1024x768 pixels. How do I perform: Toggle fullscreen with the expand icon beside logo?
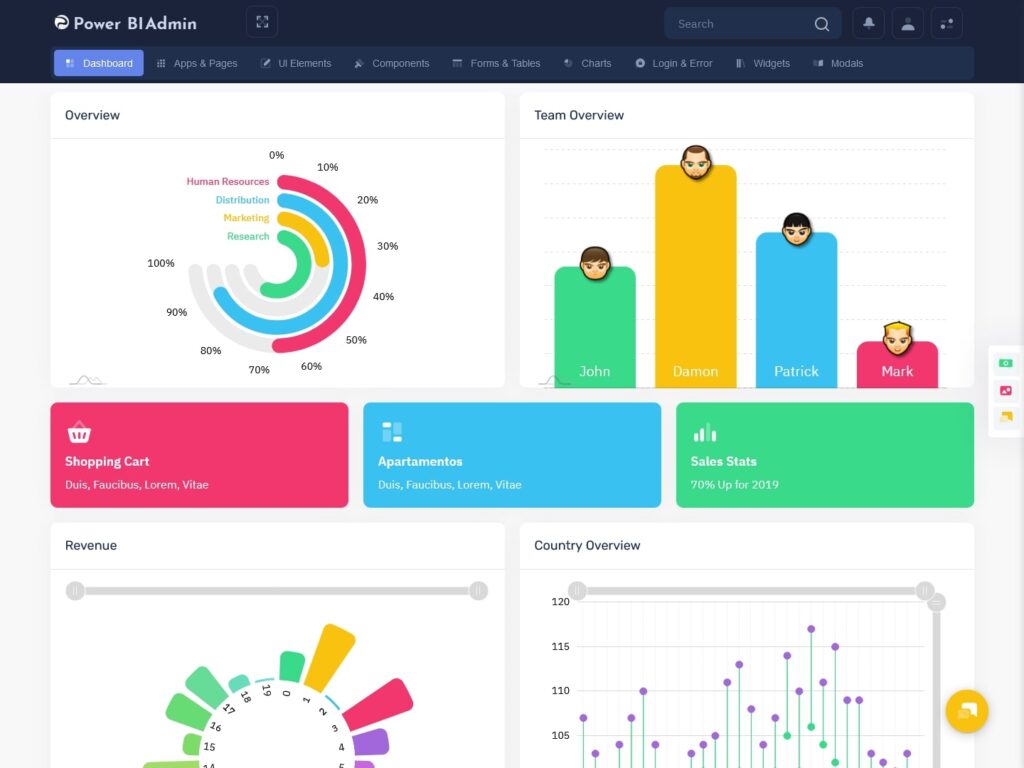261,21
